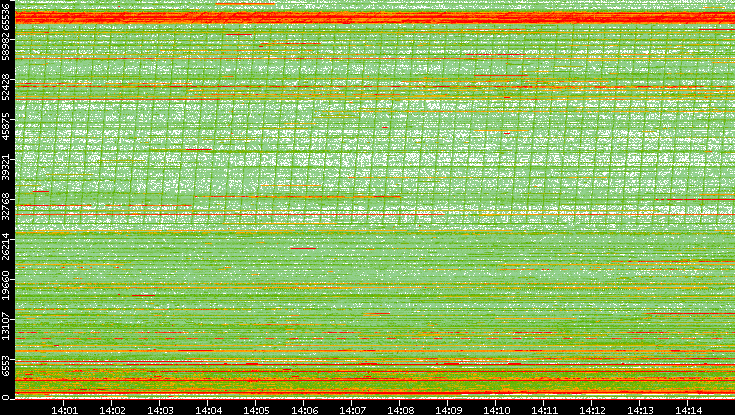Select the 58982 vertical axis label
735x415 pixels.
pyautogui.click(x=5, y=47)
